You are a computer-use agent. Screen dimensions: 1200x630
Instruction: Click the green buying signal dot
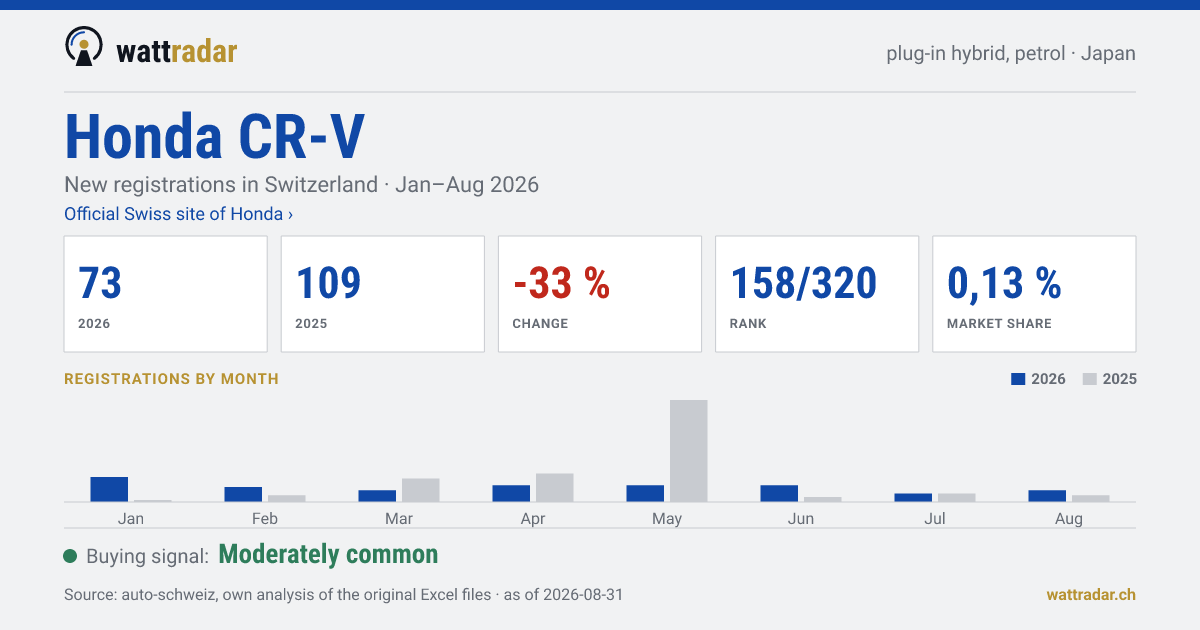(70, 556)
